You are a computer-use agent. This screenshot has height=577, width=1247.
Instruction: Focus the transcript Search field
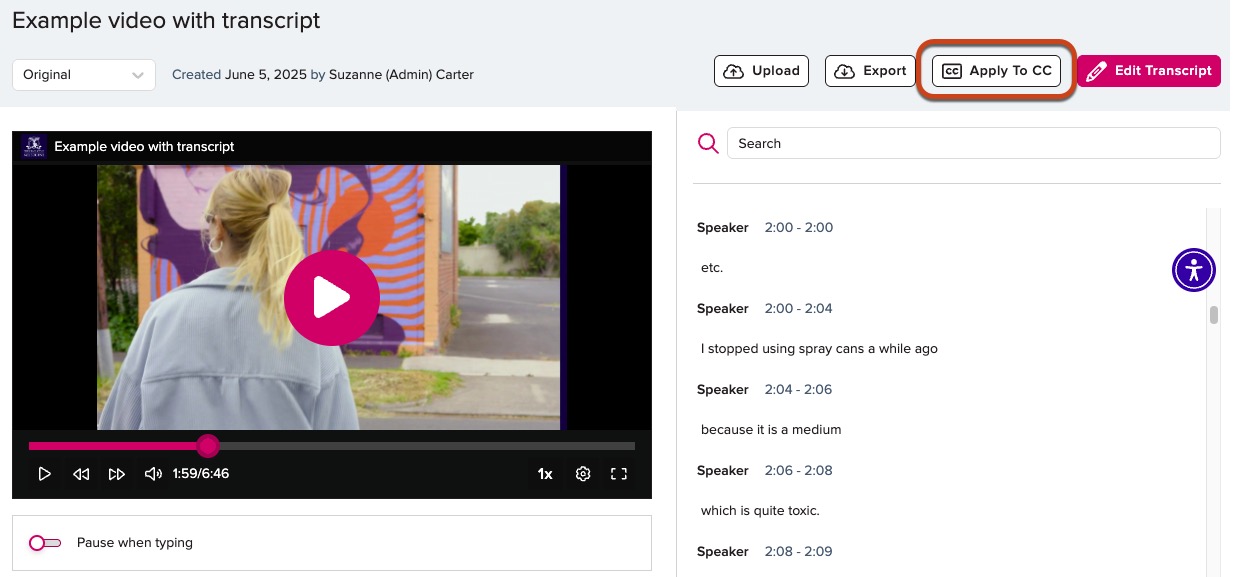(973, 143)
